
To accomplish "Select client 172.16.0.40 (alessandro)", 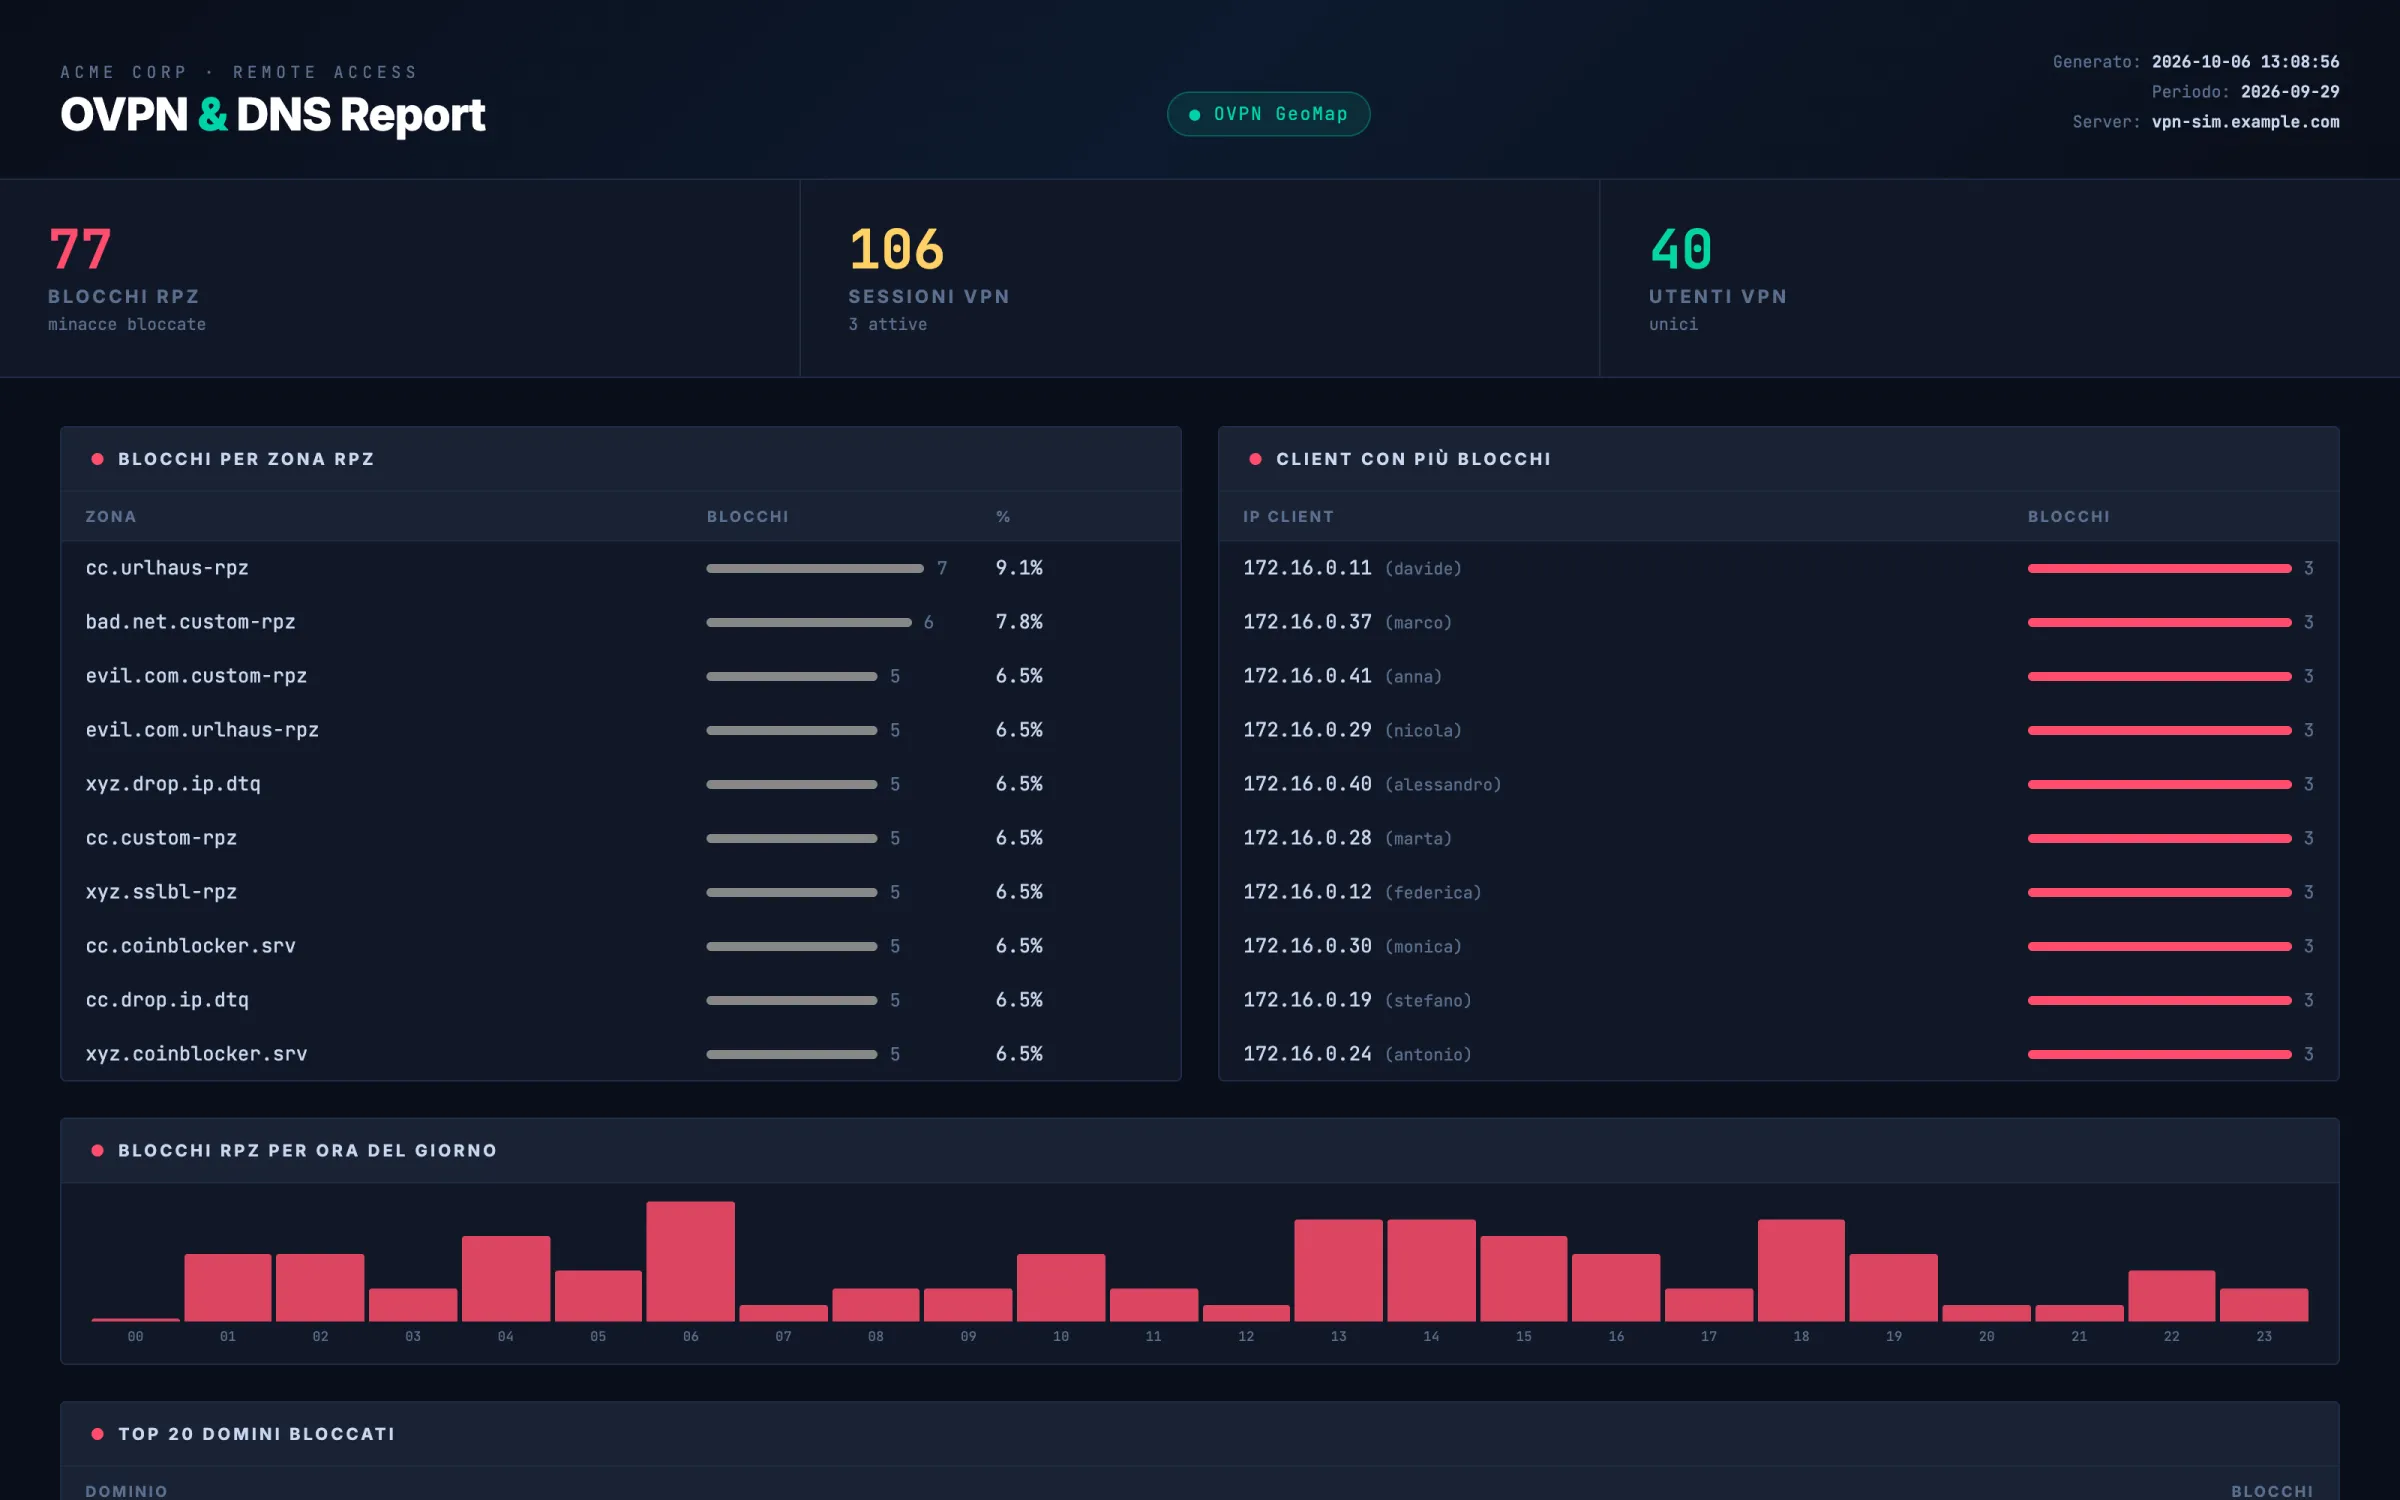I will (x=1779, y=784).
